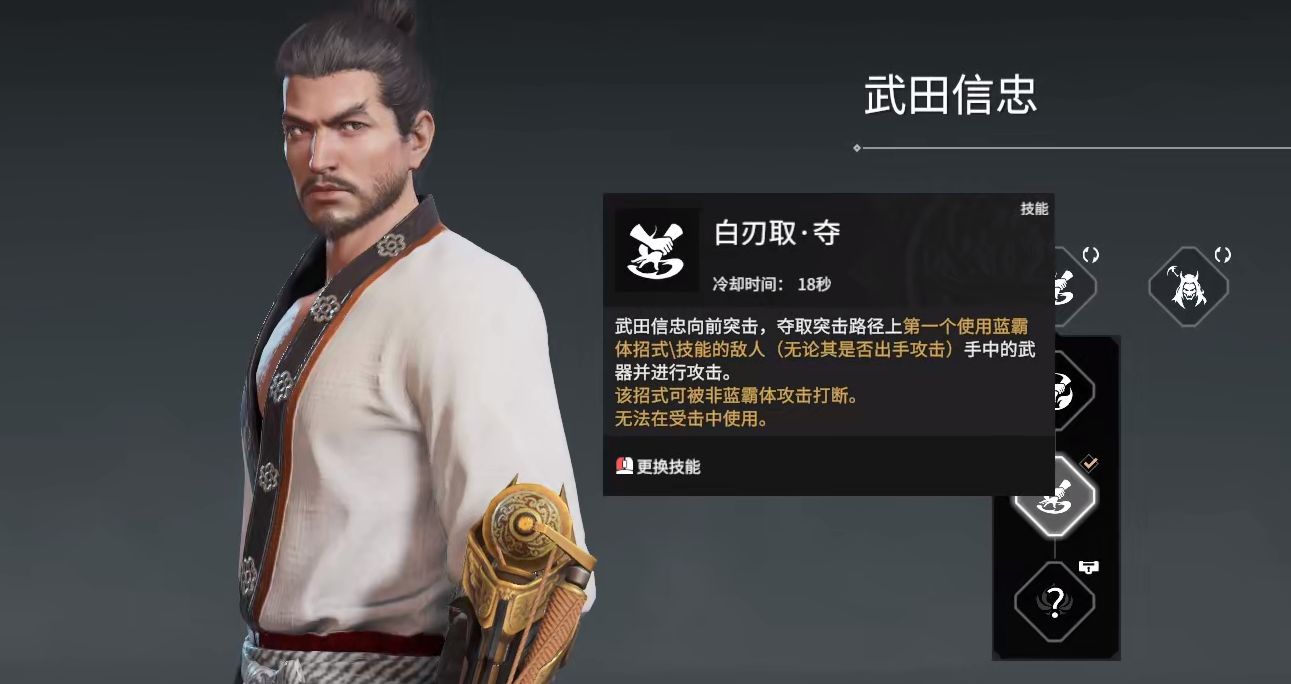Click the red book icon beside 更换技能
This screenshot has height=684, width=1291.
point(624,465)
